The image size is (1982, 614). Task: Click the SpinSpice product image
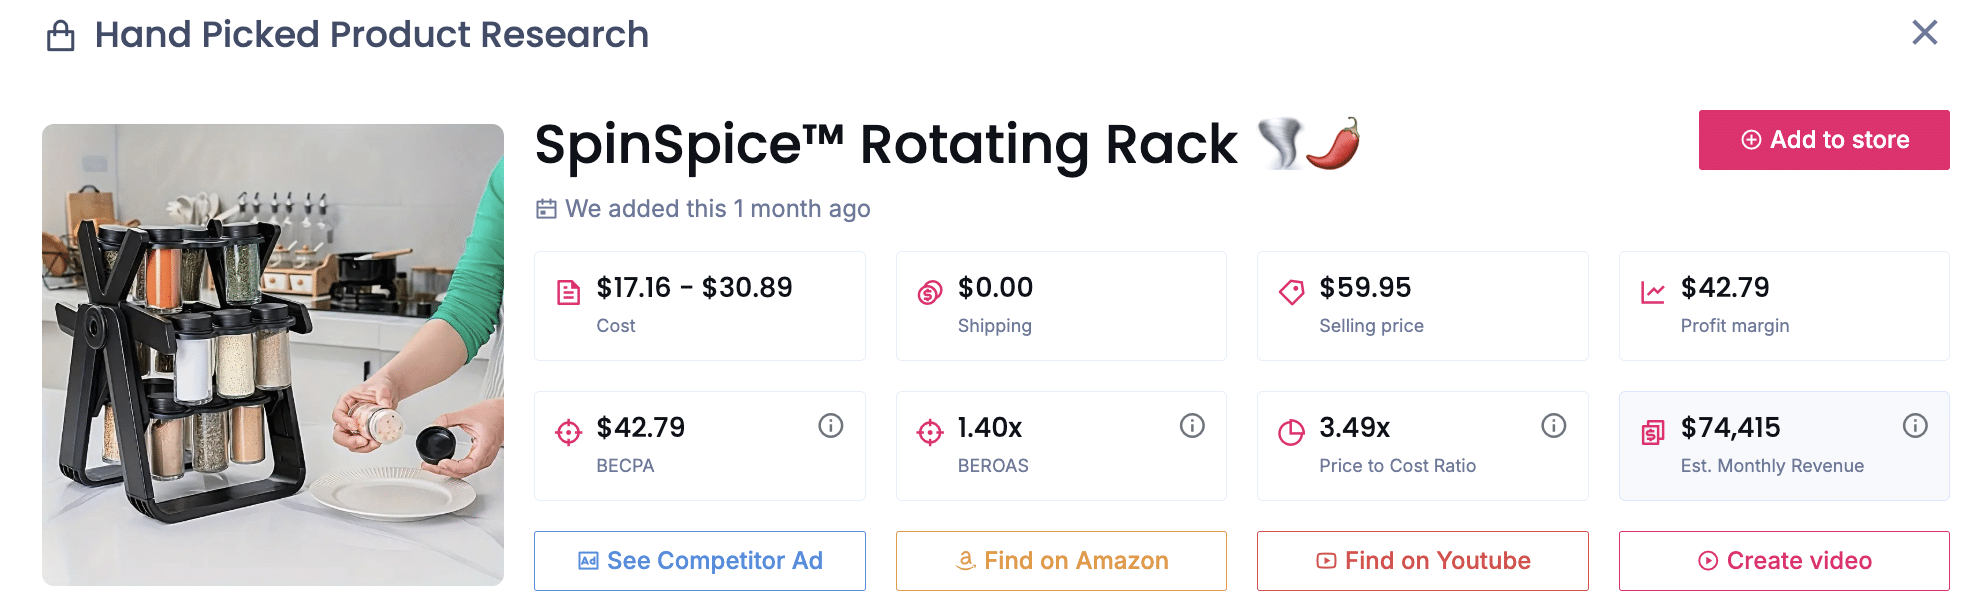click(274, 356)
